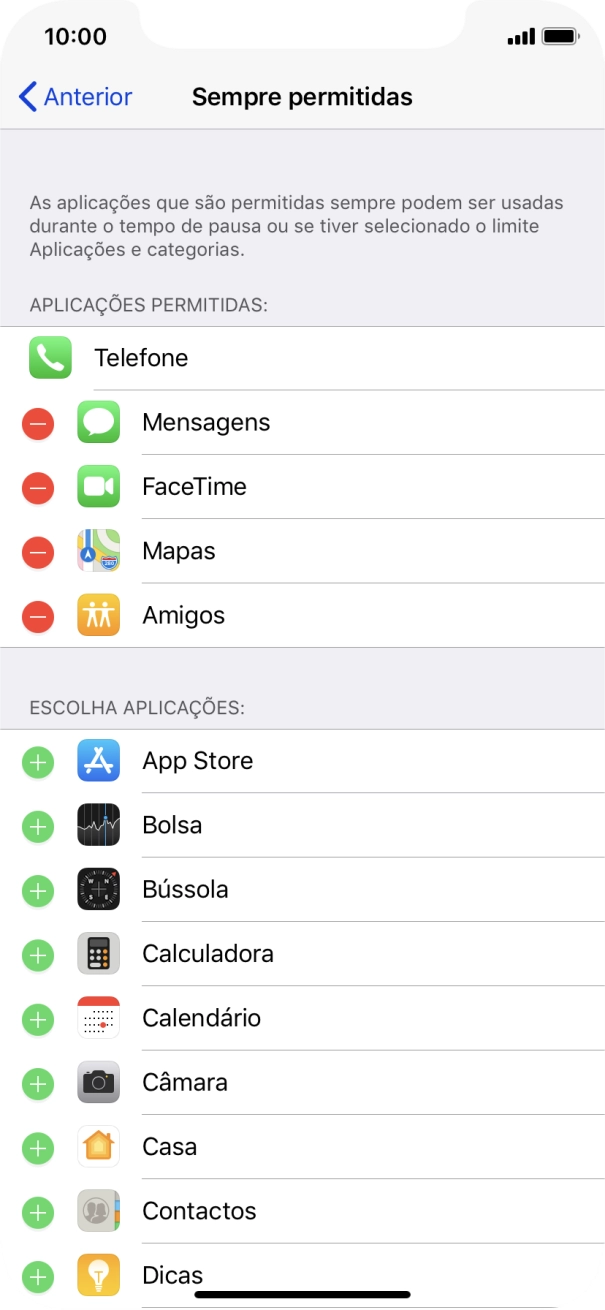This screenshot has width=605, height=1310.
Task: Remove Mensagens using the red minus
Action: click(x=37, y=422)
